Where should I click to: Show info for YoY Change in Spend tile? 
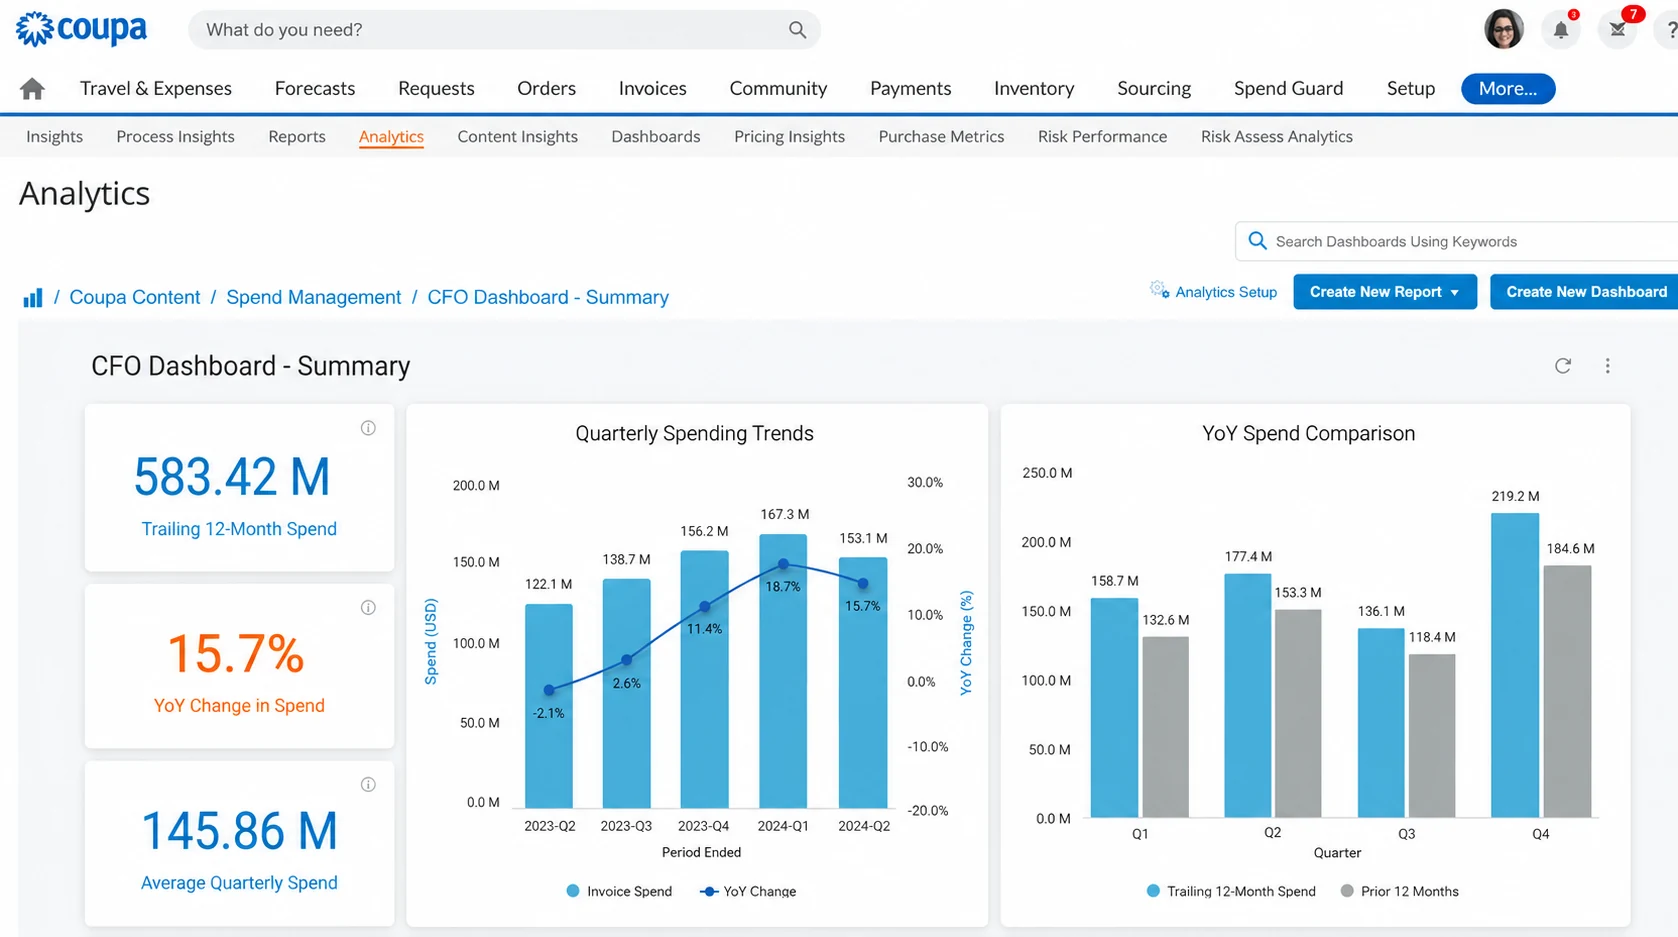click(x=368, y=608)
